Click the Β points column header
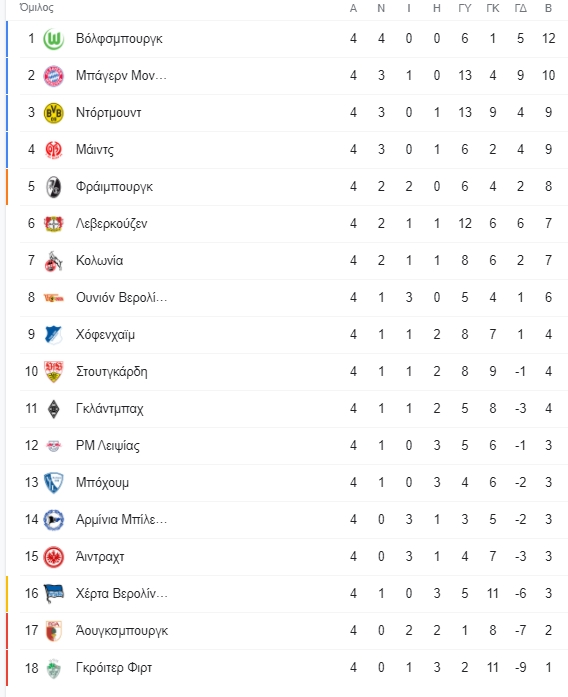This screenshot has height=697, width=568. pos(548,8)
